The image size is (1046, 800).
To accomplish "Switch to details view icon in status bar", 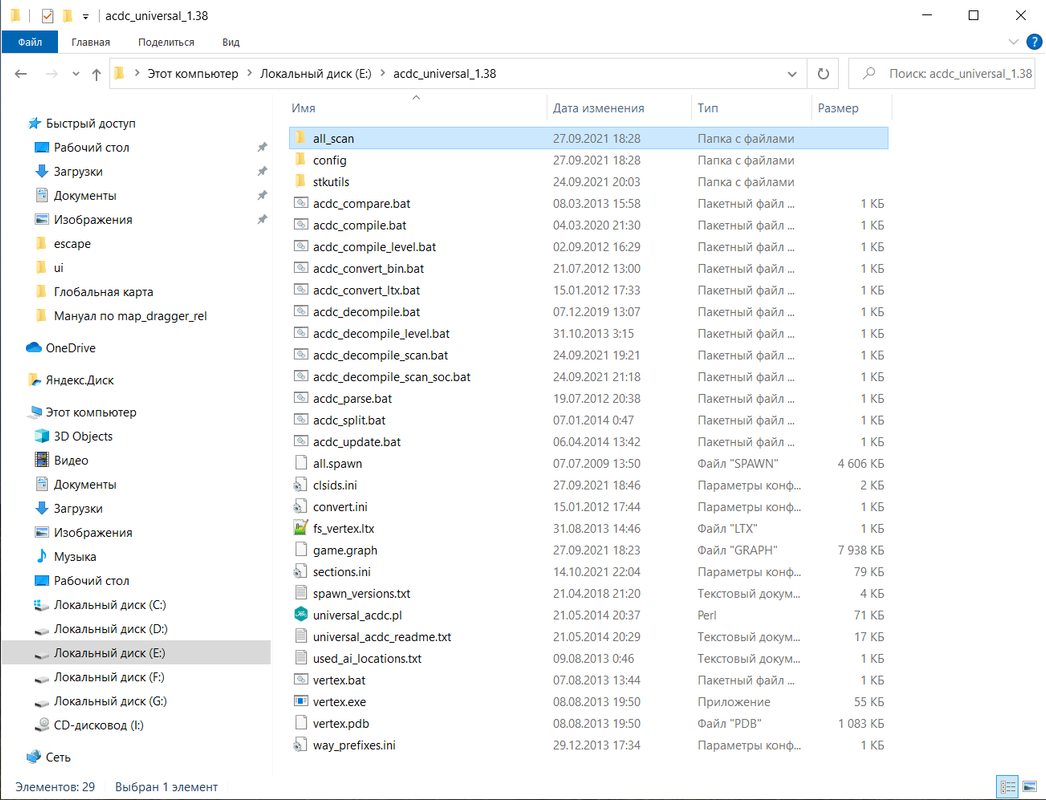I will pos(1007,787).
